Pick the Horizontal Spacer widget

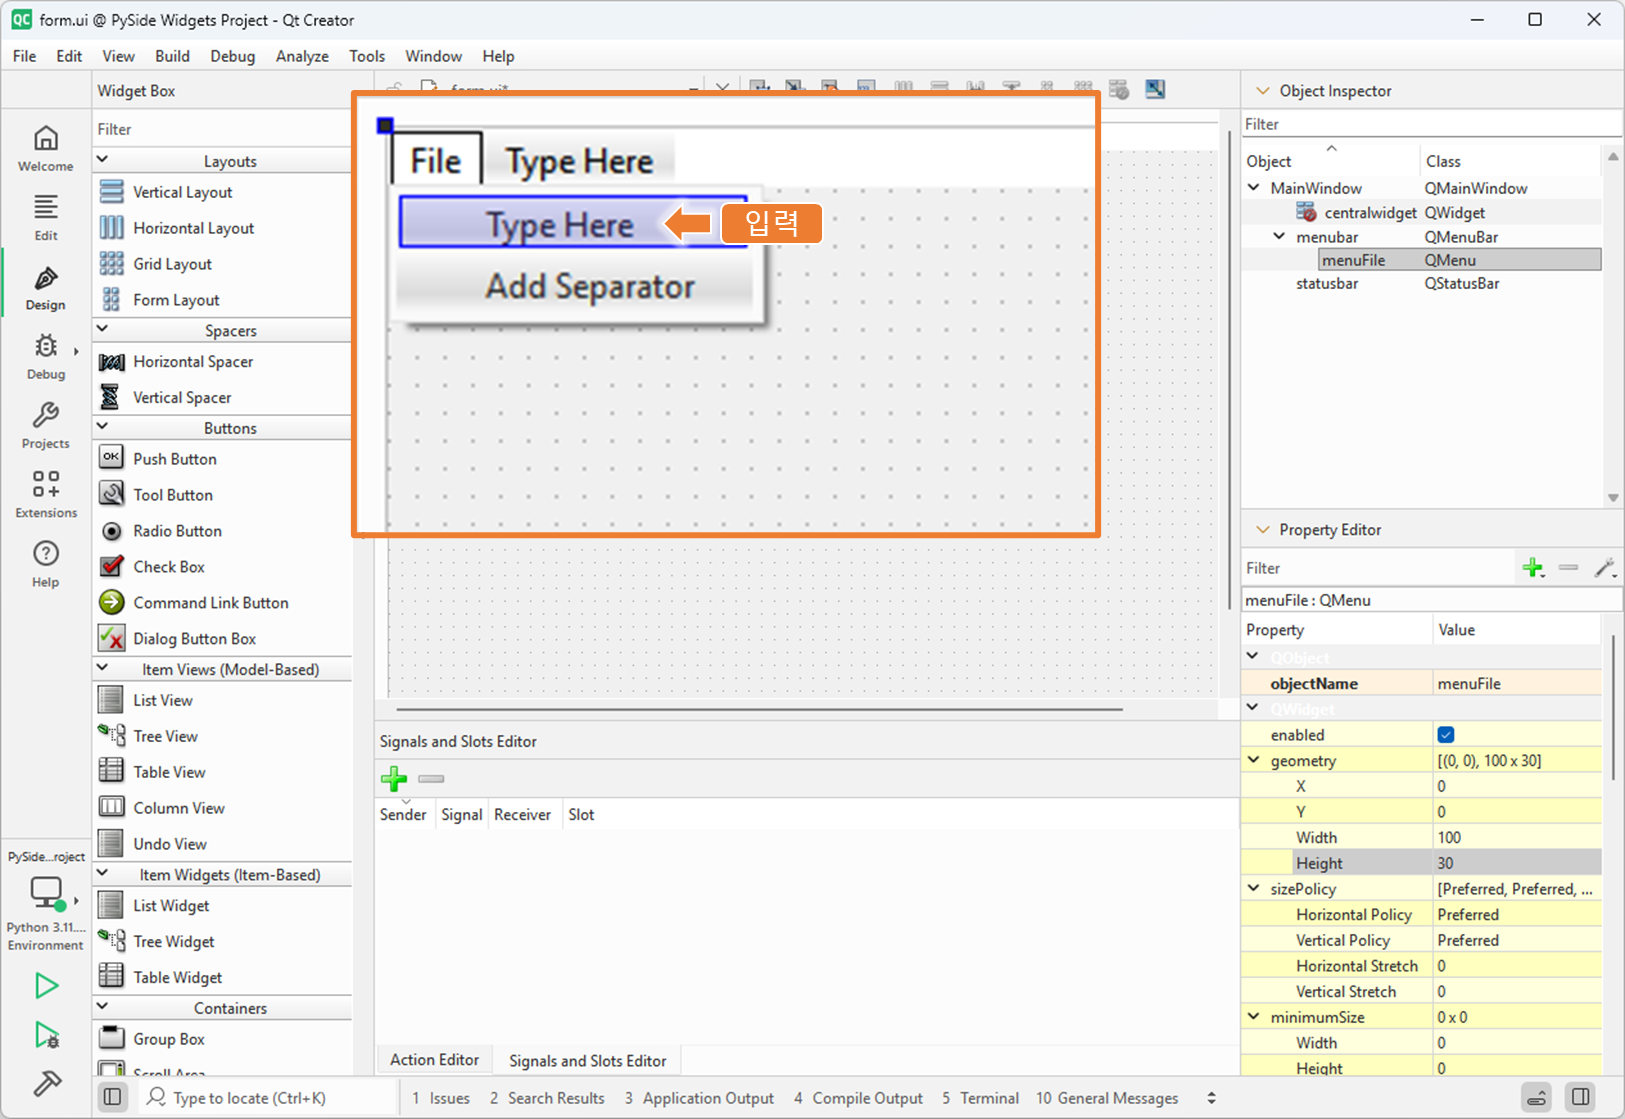[192, 362]
